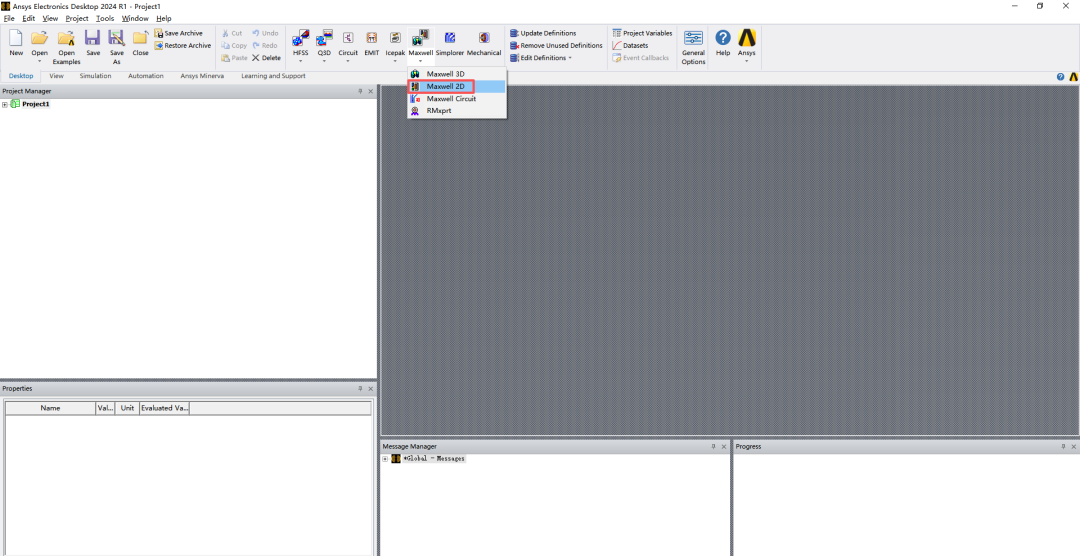The height and width of the screenshot is (556, 1080).
Task: Click the Maxwell design icon
Action: click(421, 38)
